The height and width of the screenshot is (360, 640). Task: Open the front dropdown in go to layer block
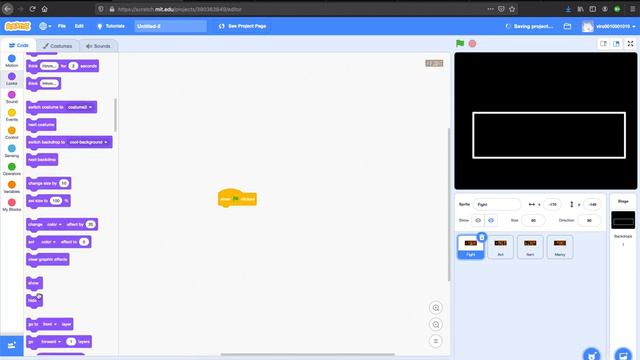coord(49,324)
